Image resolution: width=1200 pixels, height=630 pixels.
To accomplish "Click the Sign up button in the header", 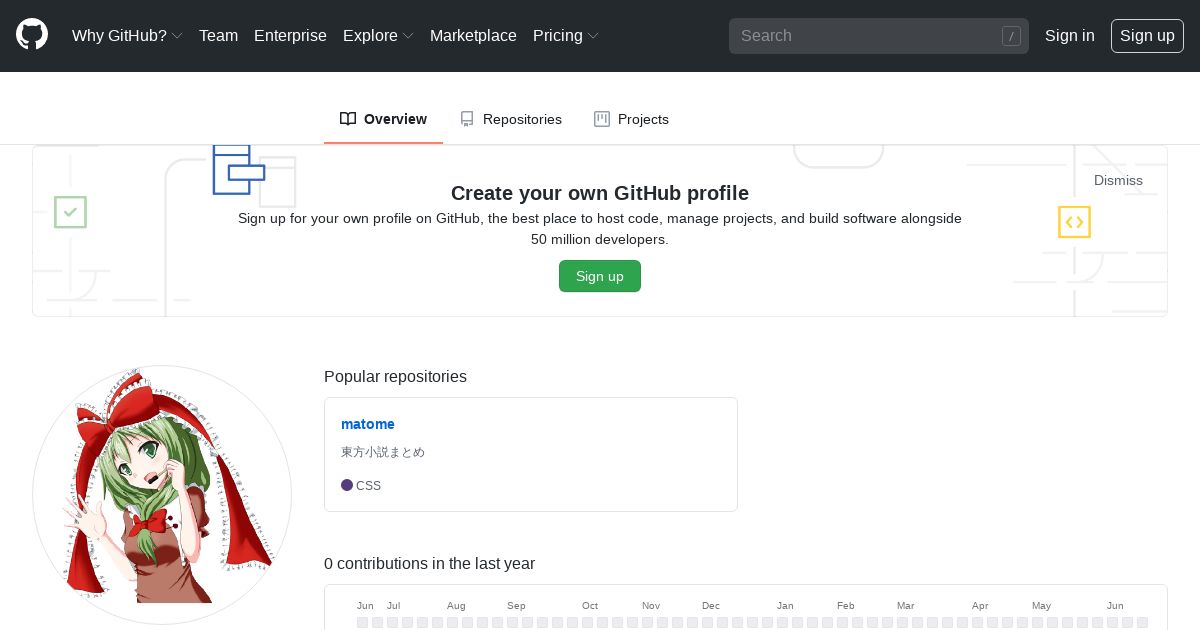I will click(x=1147, y=35).
